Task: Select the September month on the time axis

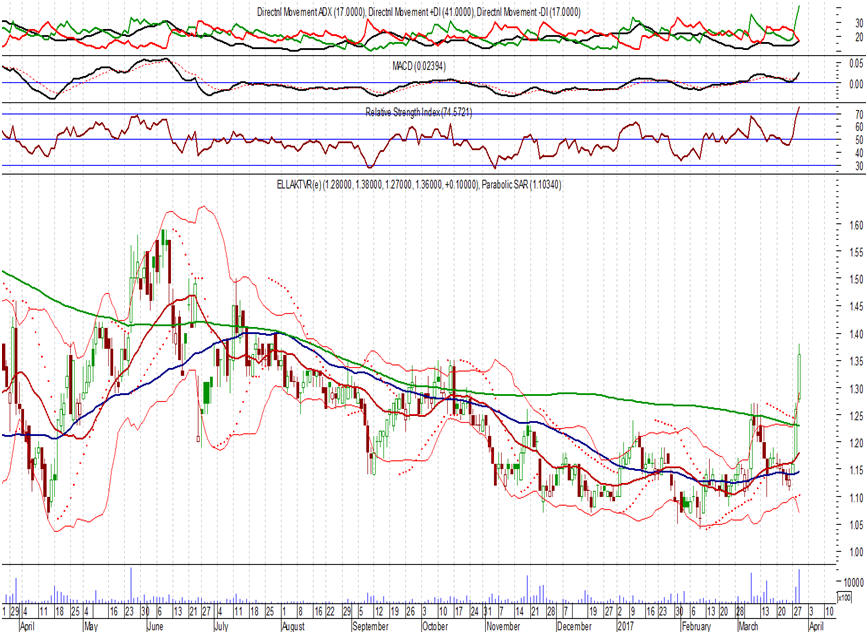Action: [x=372, y=626]
